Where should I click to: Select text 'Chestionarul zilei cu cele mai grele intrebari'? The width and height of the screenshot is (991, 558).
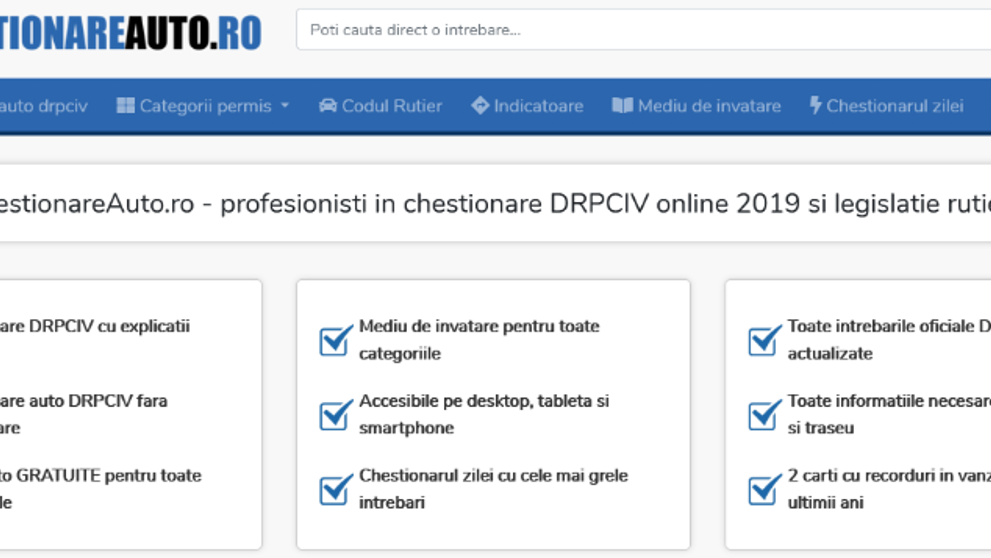[x=494, y=488]
